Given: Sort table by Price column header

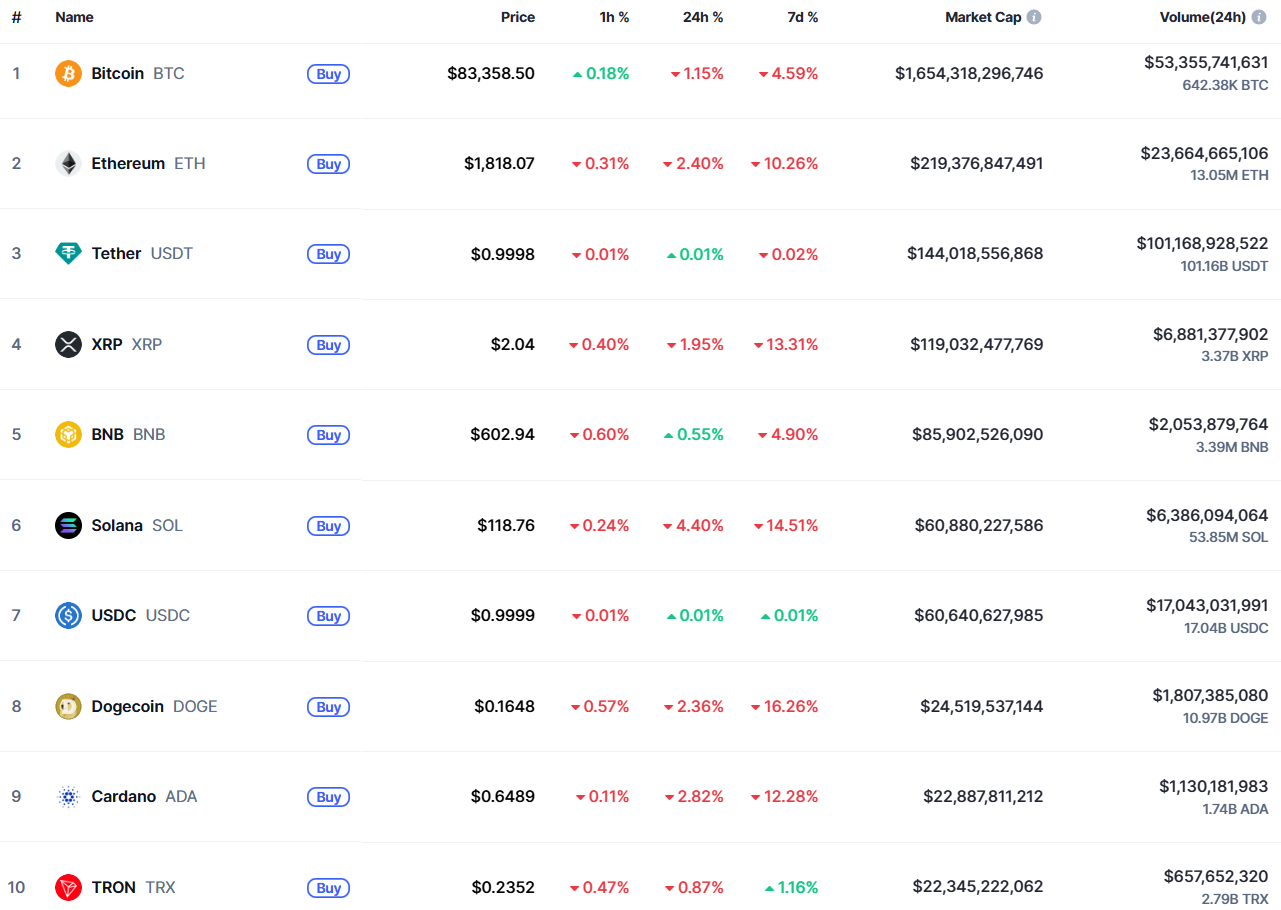Looking at the screenshot, I should point(517,17).
